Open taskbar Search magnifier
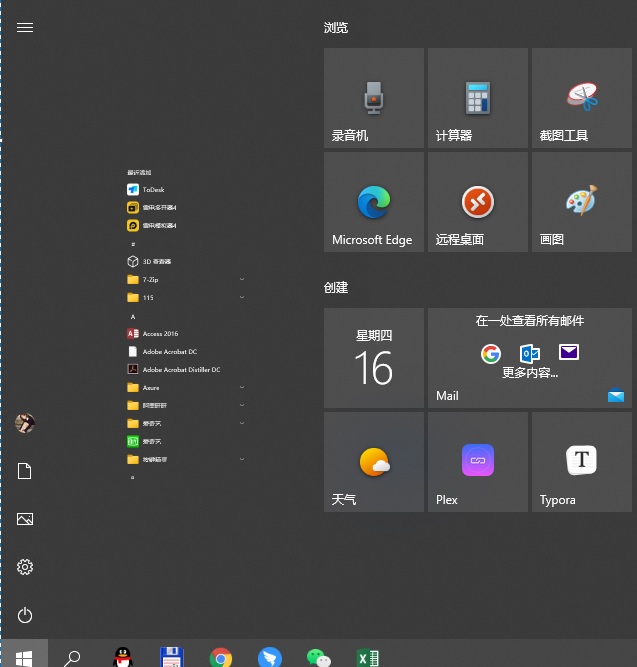The width and height of the screenshot is (637, 667). coord(72,657)
